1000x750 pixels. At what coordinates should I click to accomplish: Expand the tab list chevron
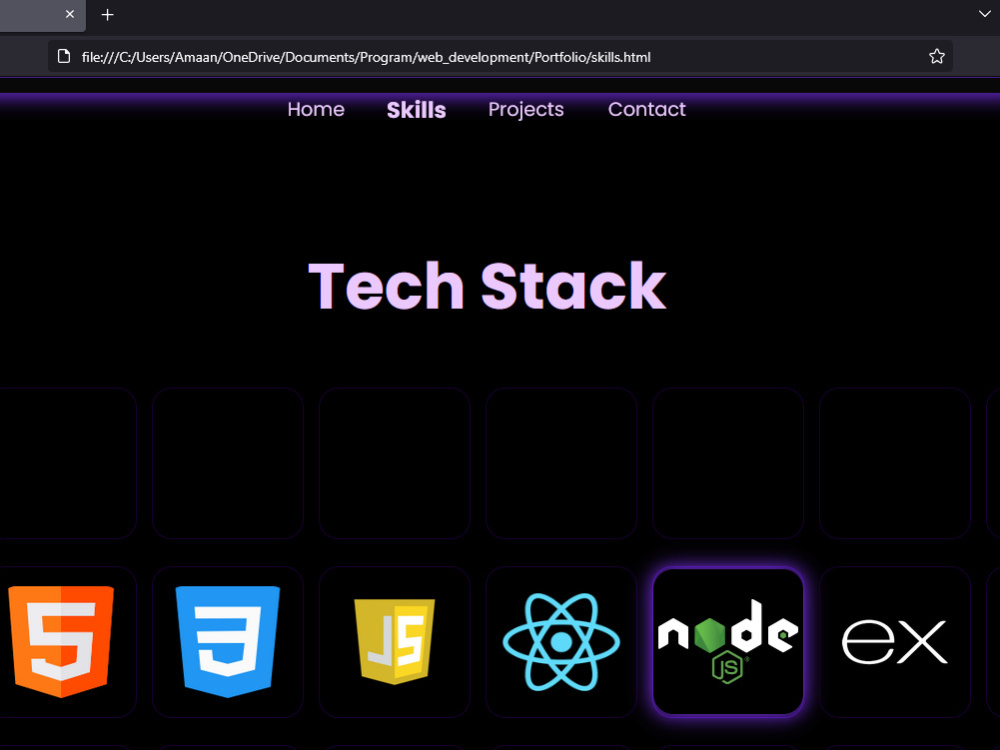[x=985, y=14]
